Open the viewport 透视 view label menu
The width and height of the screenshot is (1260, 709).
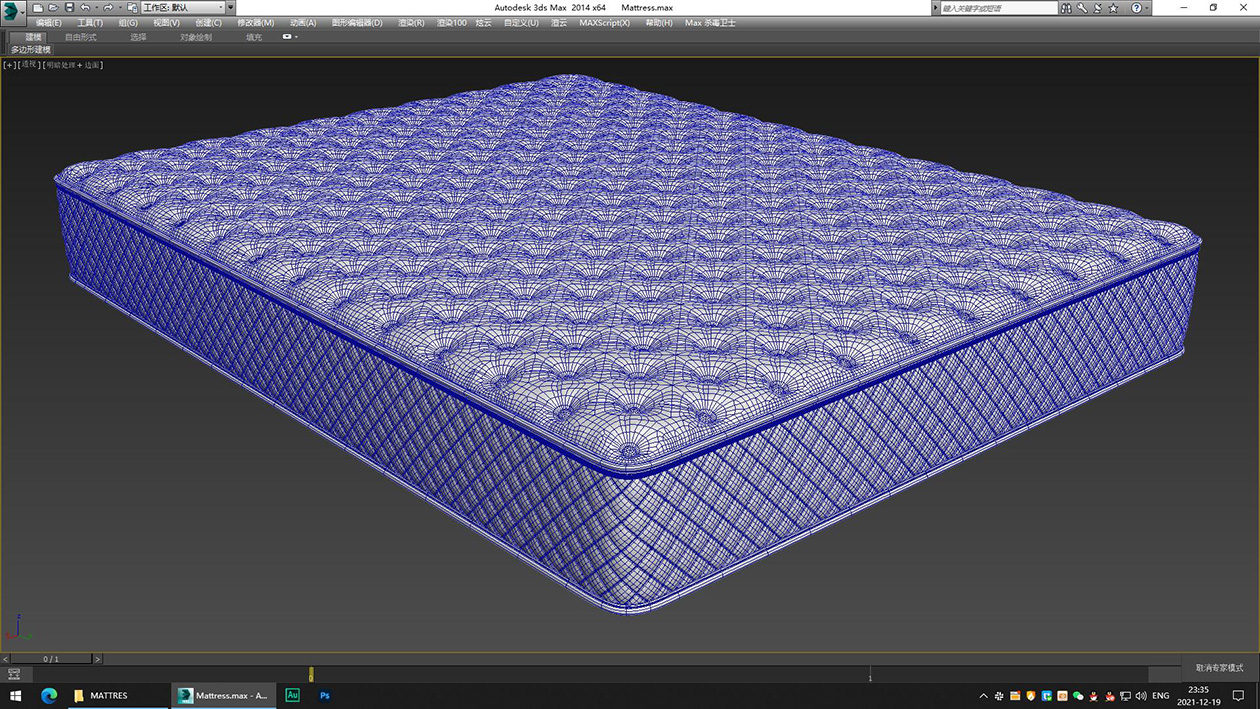click(29, 65)
